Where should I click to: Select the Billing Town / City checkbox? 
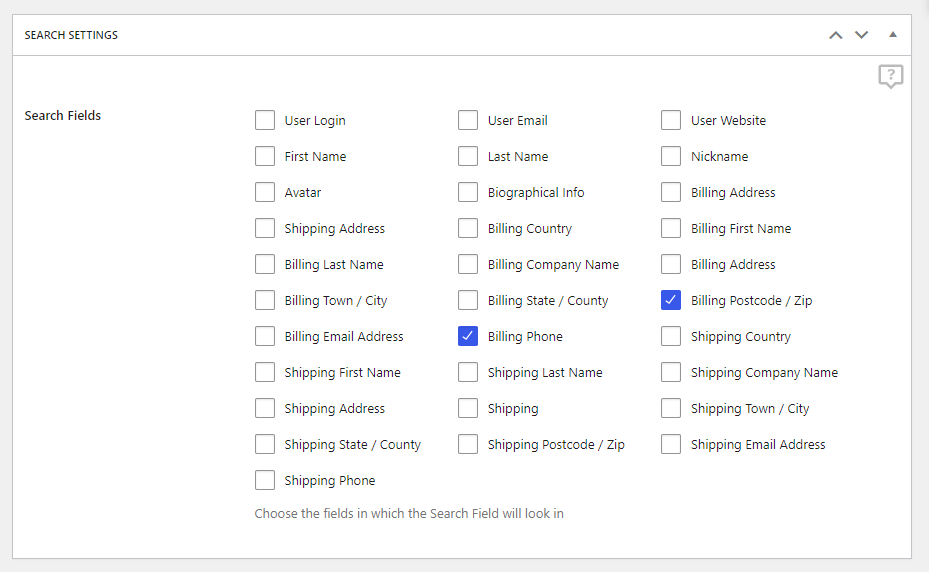(x=265, y=301)
